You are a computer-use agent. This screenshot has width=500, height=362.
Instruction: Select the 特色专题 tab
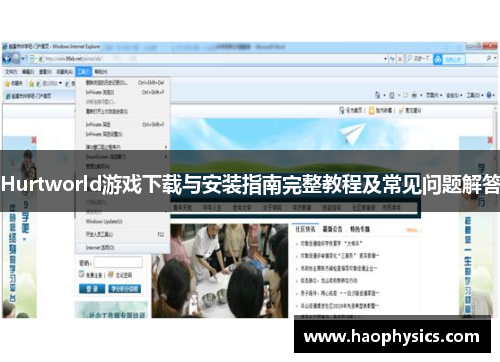click(x=359, y=229)
